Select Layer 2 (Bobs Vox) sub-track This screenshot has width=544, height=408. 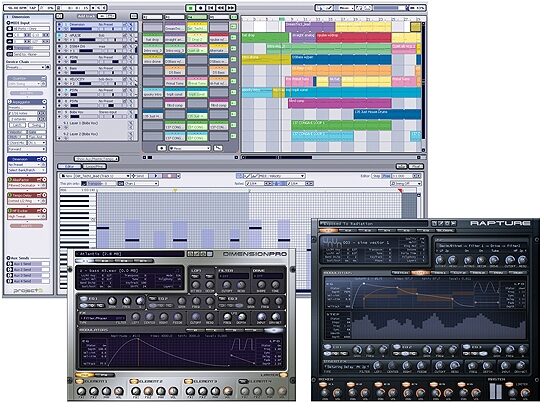(97, 135)
